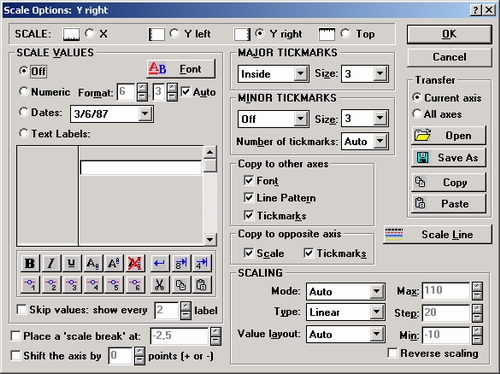Click the red crossed-out clear formatting icon
The width and height of the screenshot is (500, 374).
135,263
